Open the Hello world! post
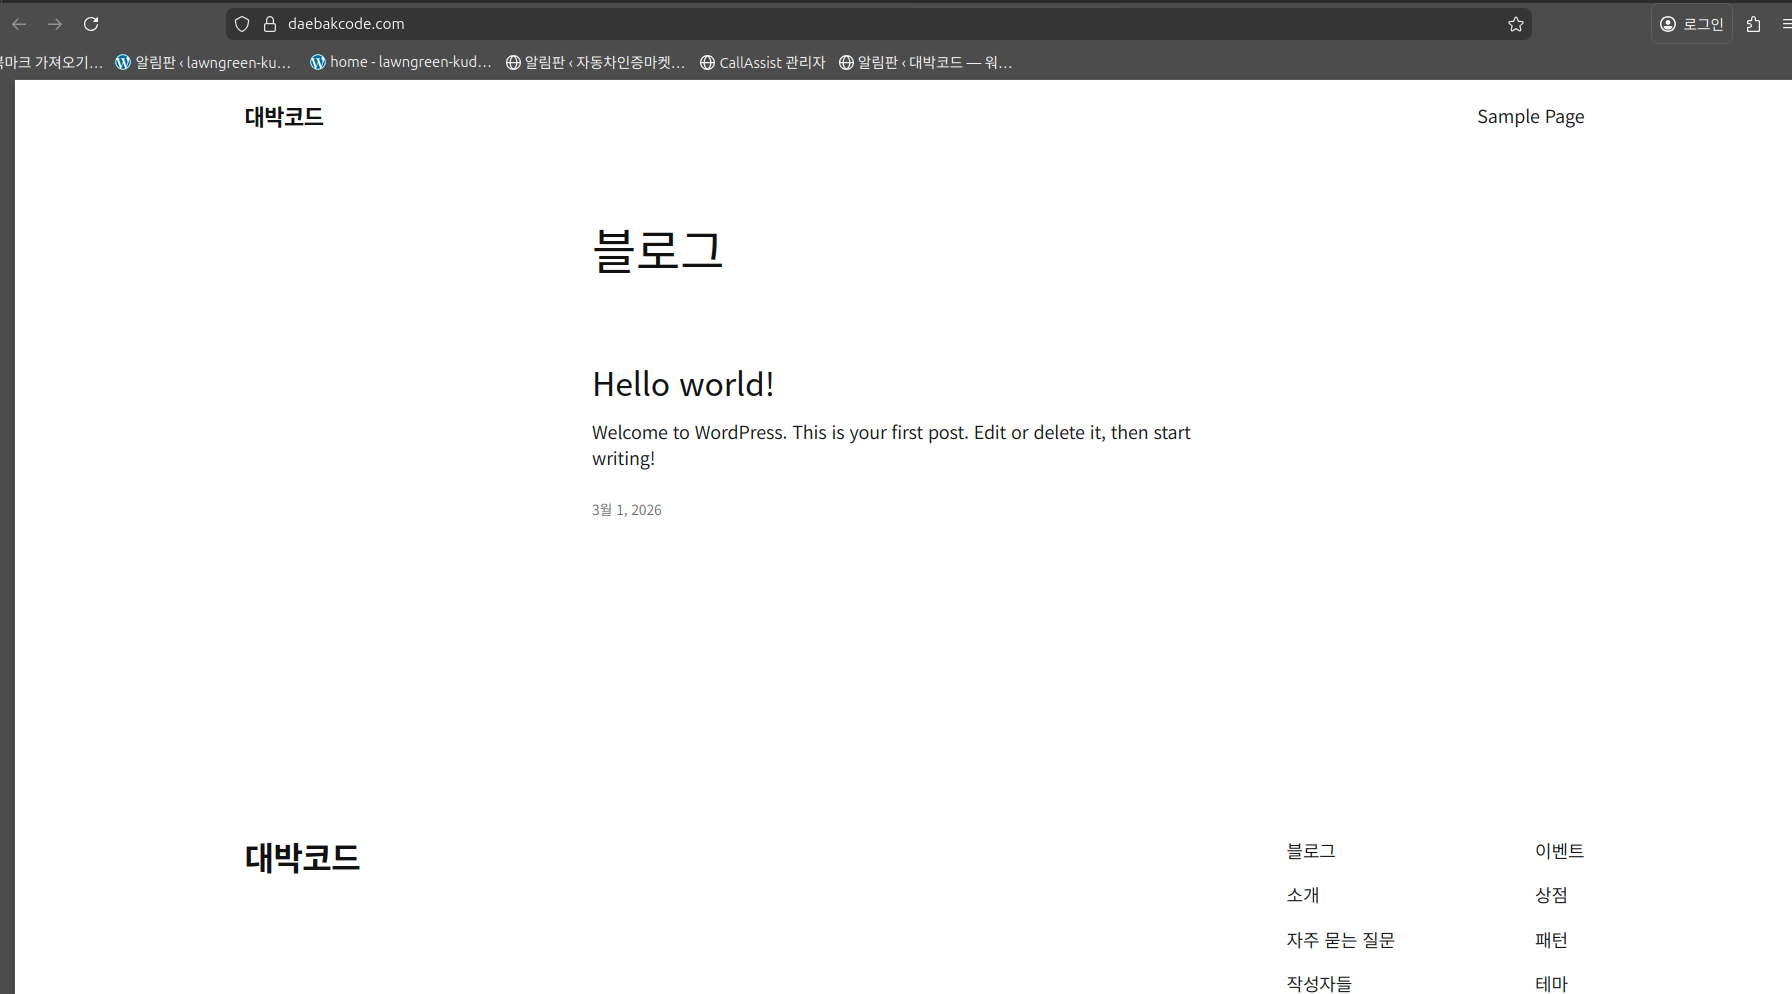 683,384
